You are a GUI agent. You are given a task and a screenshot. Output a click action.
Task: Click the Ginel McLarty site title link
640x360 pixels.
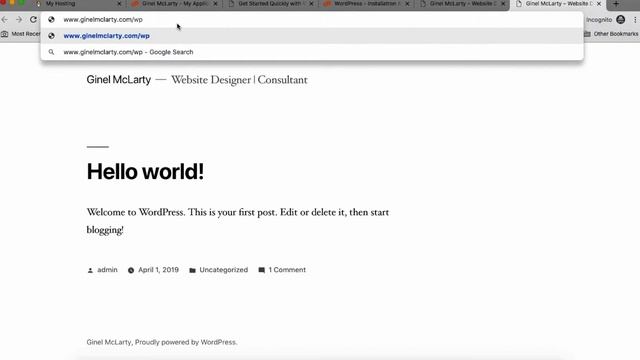[119, 80]
